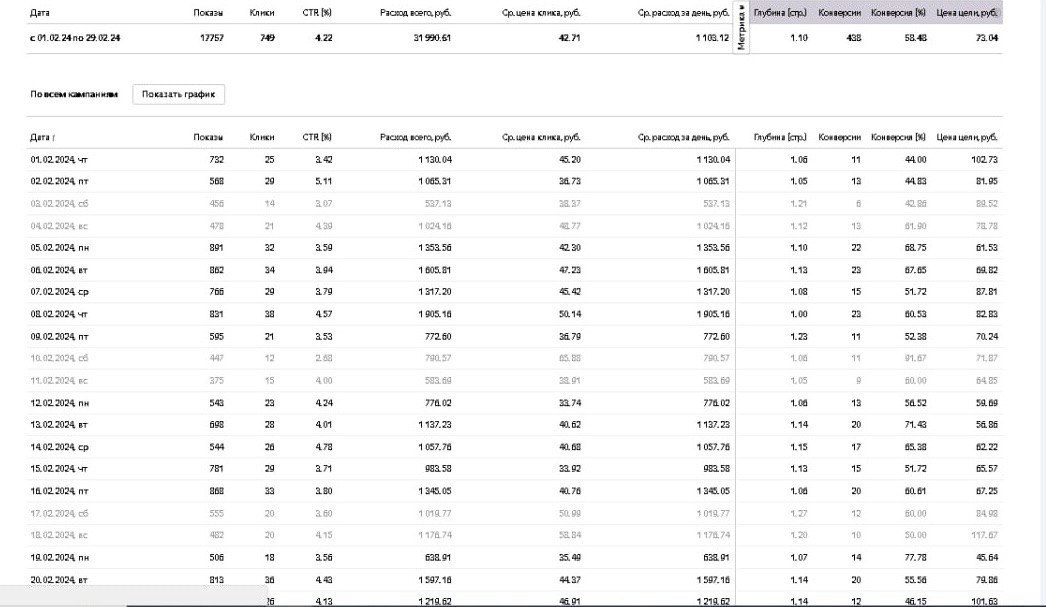The image size is (1046, 607).
Task: Click the greyed 10.02.2024, сб date row
Action: click(66, 357)
